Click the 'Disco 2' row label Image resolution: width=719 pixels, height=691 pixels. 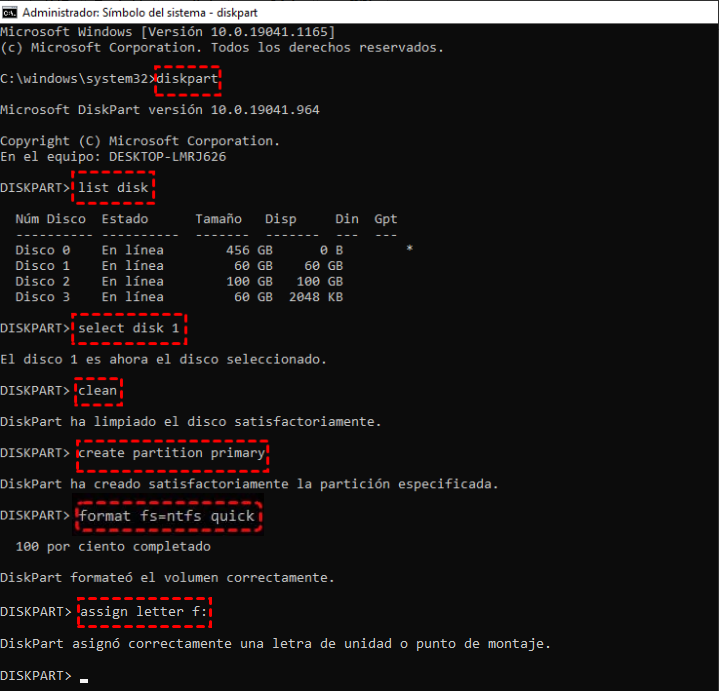[43, 282]
